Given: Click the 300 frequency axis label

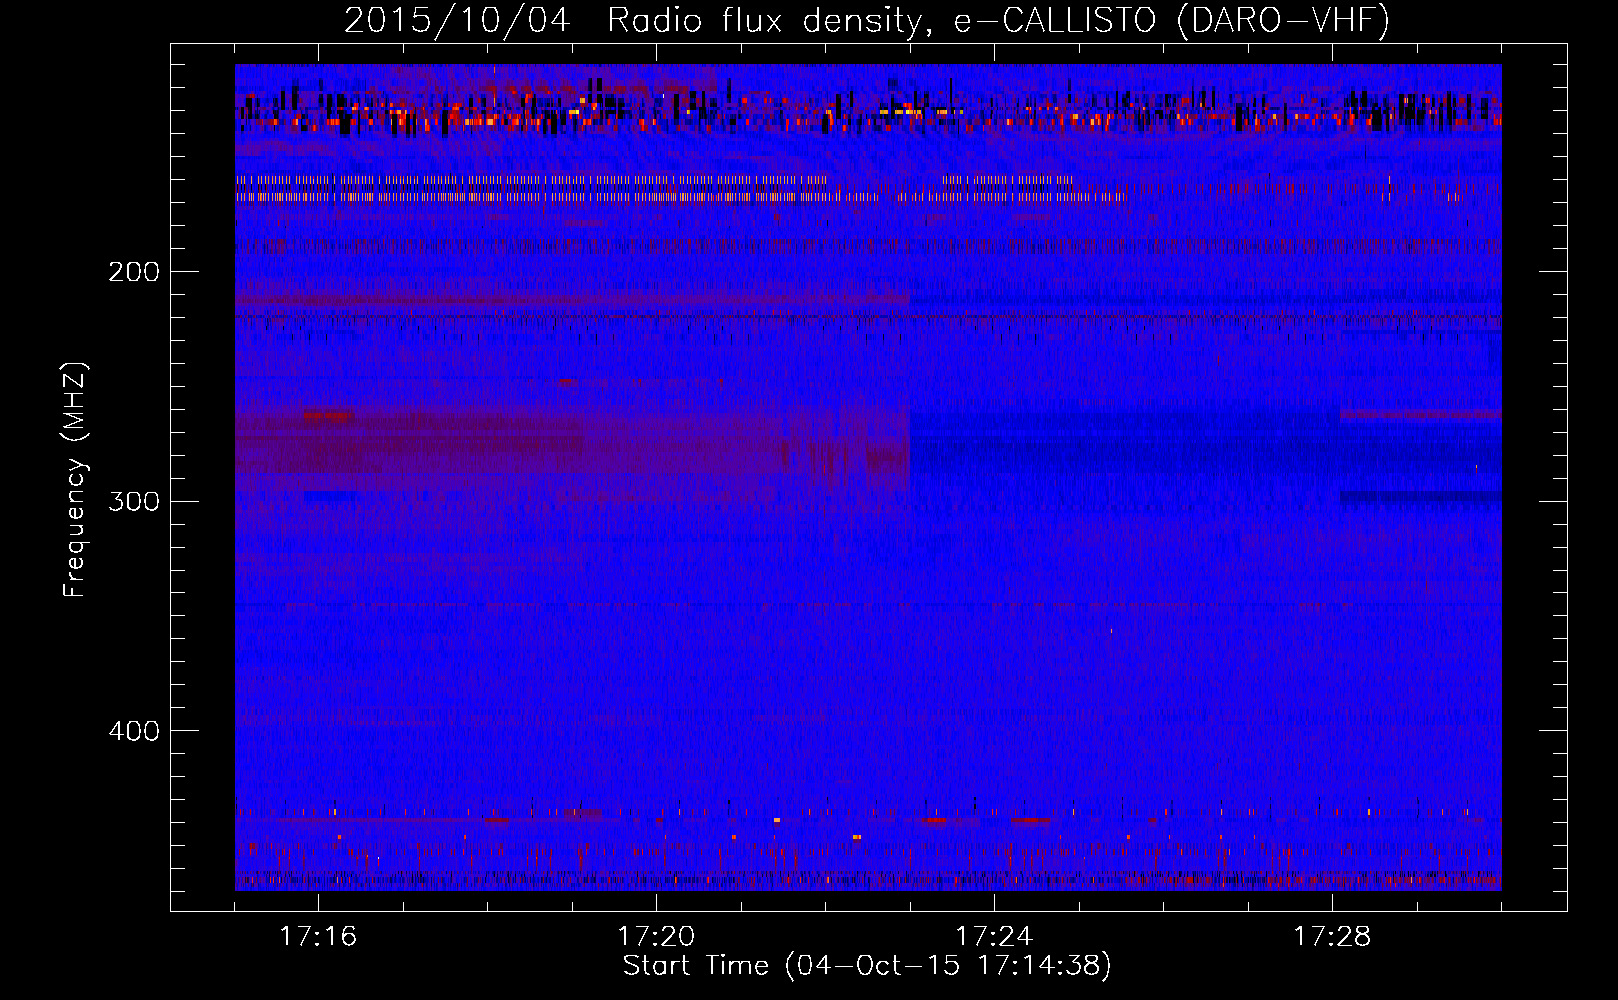Looking at the screenshot, I should (134, 501).
